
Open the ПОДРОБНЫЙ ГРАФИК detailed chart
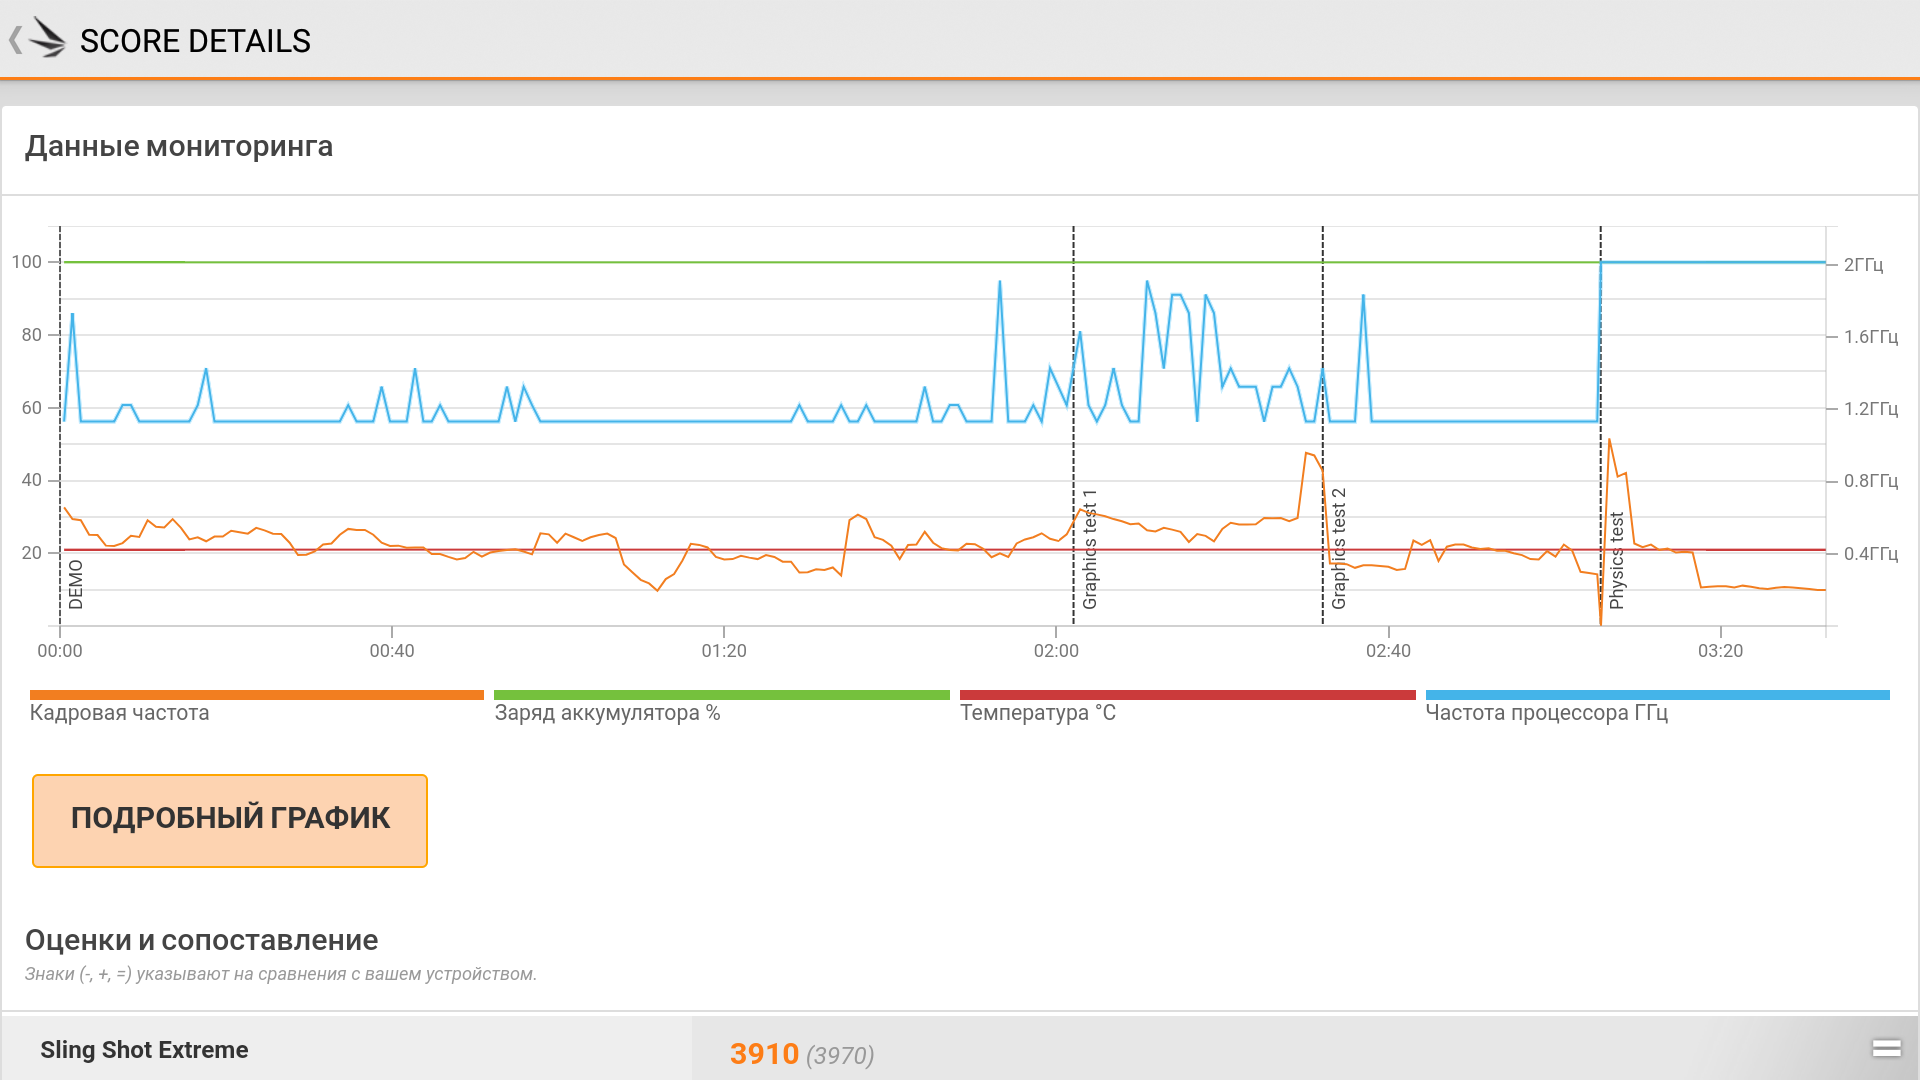click(x=230, y=820)
